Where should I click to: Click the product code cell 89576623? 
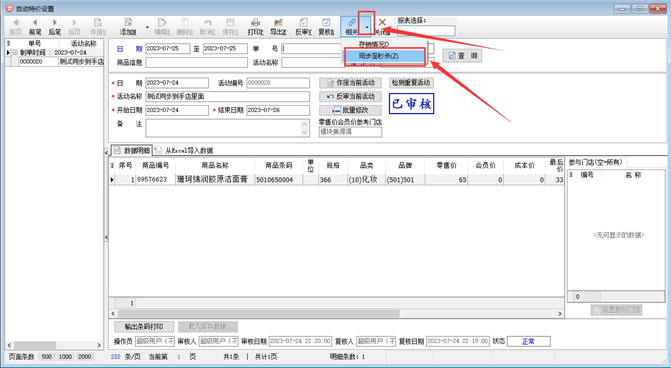coord(155,179)
